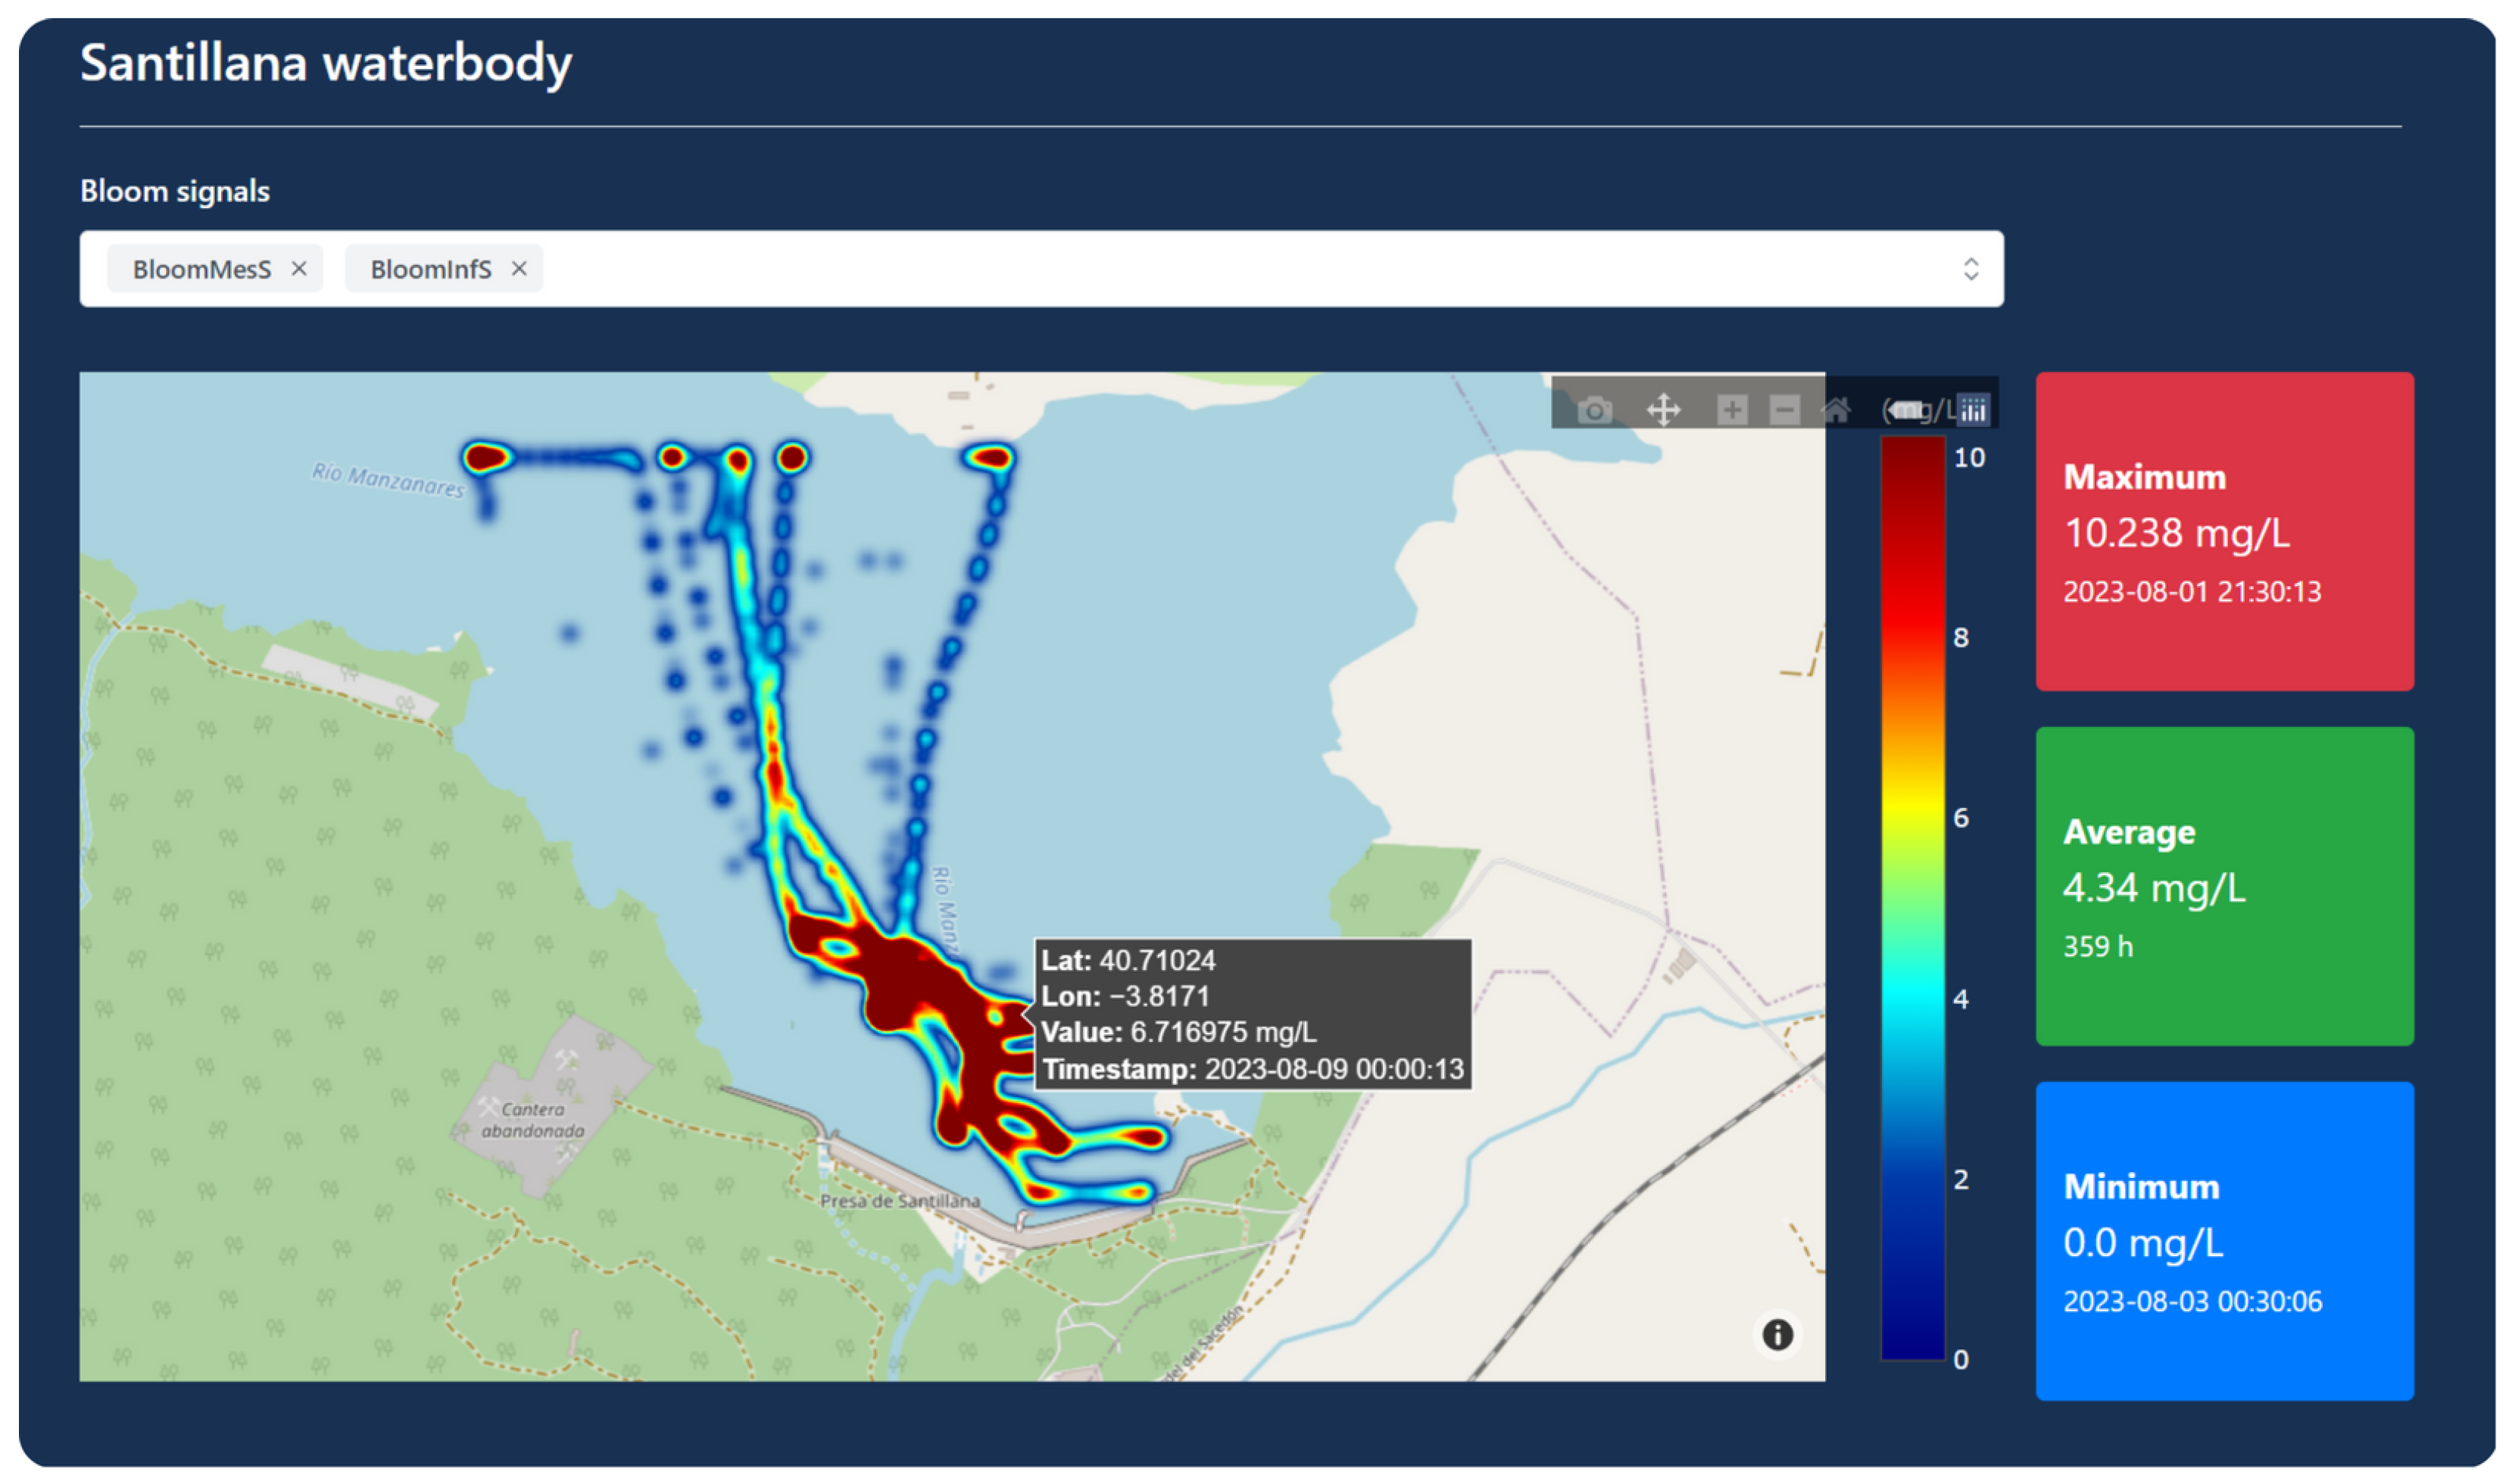Select the BloomMesS chip label
This screenshot has height=1484, width=2515.
(202, 269)
